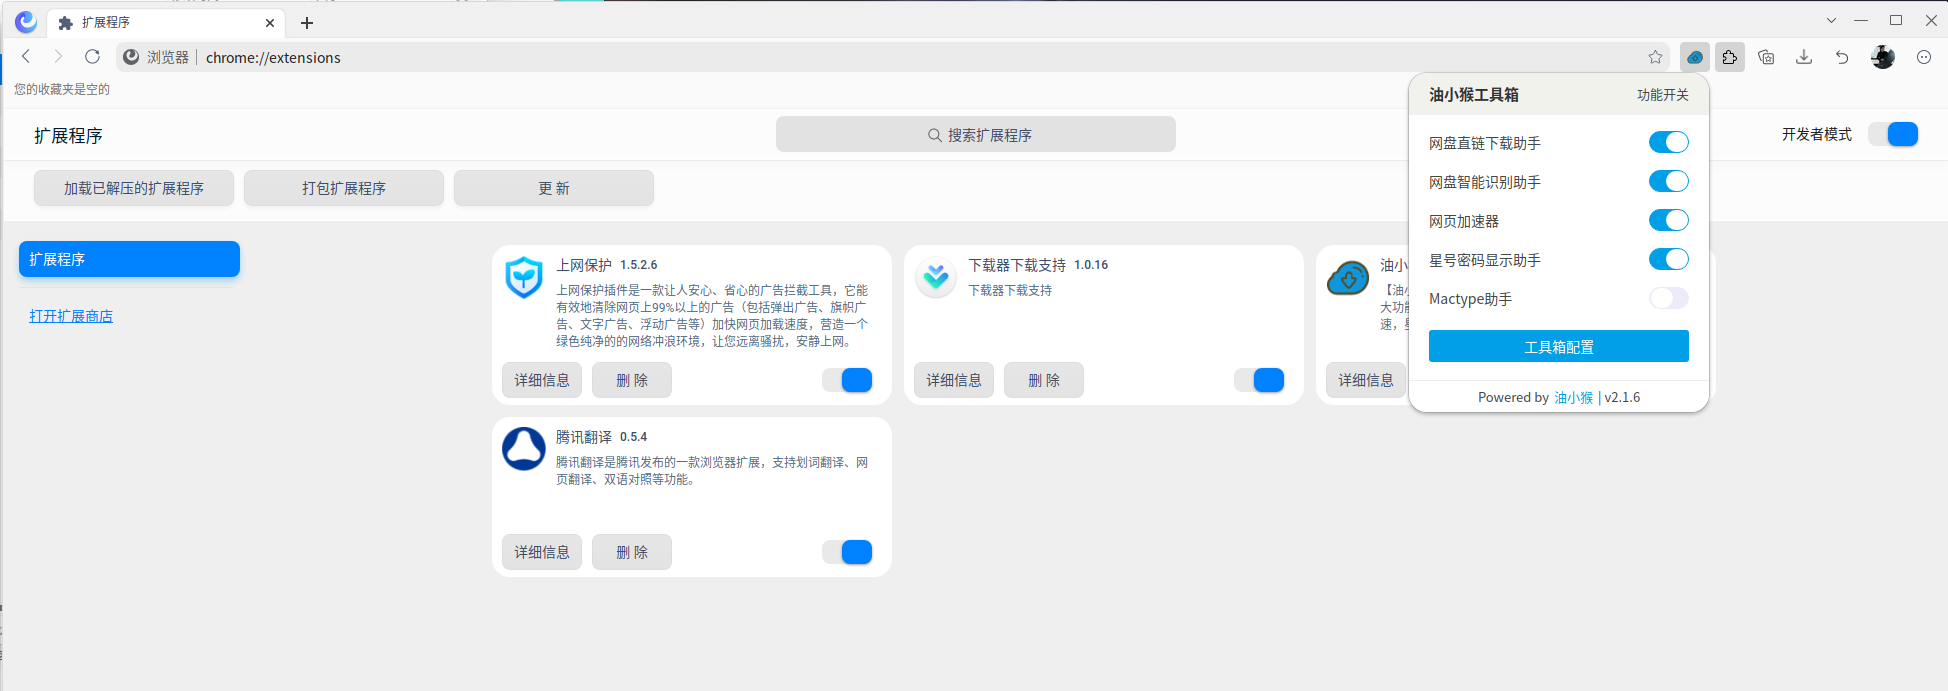The height and width of the screenshot is (691, 1948).
Task: Disable the 腾讯翻译 extension toggle
Action: (x=847, y=552)
